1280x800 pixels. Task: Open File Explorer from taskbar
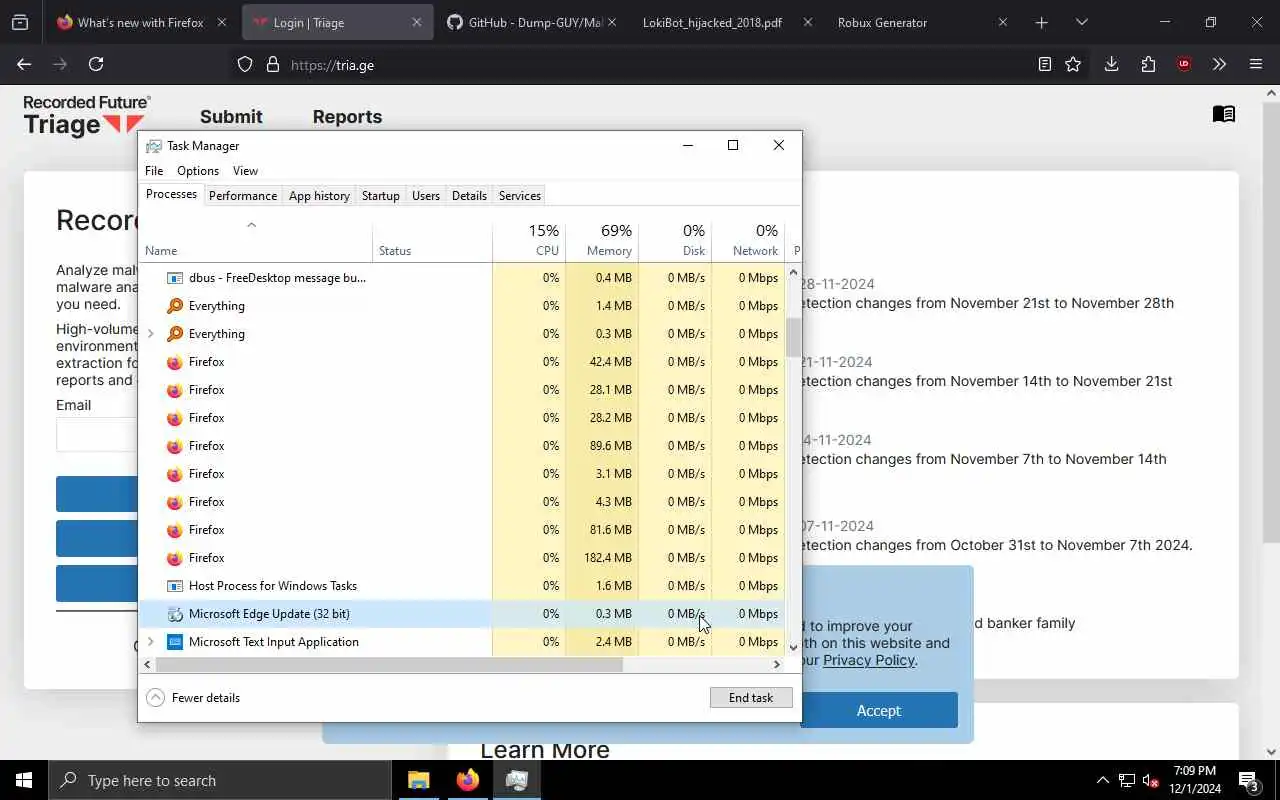[x=419, y=780]
